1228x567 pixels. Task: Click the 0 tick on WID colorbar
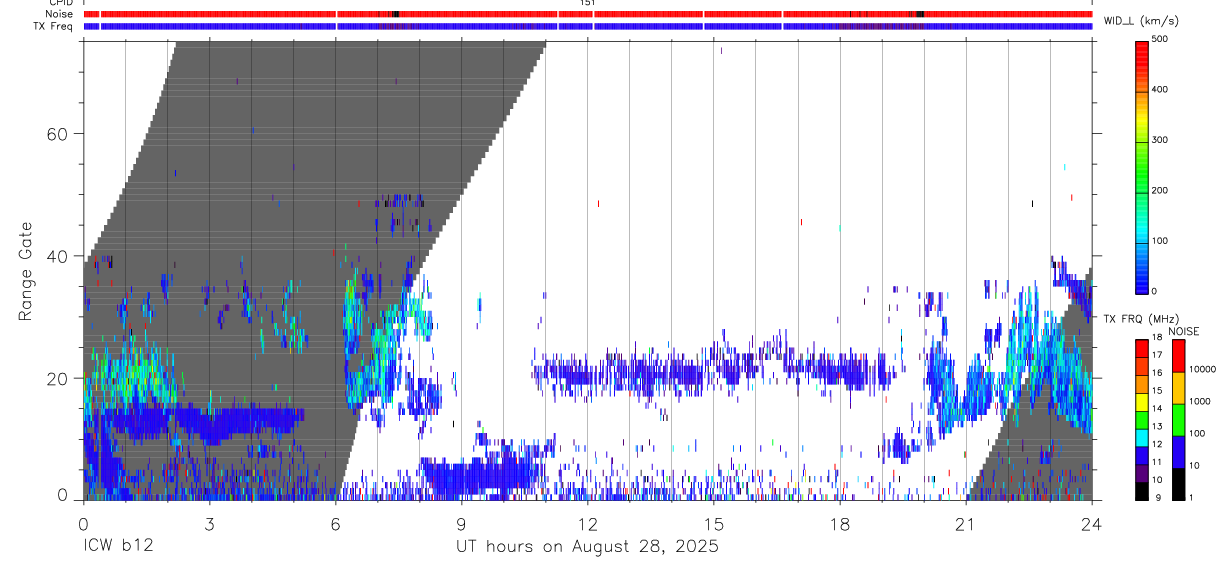[x=1155, y=291]
